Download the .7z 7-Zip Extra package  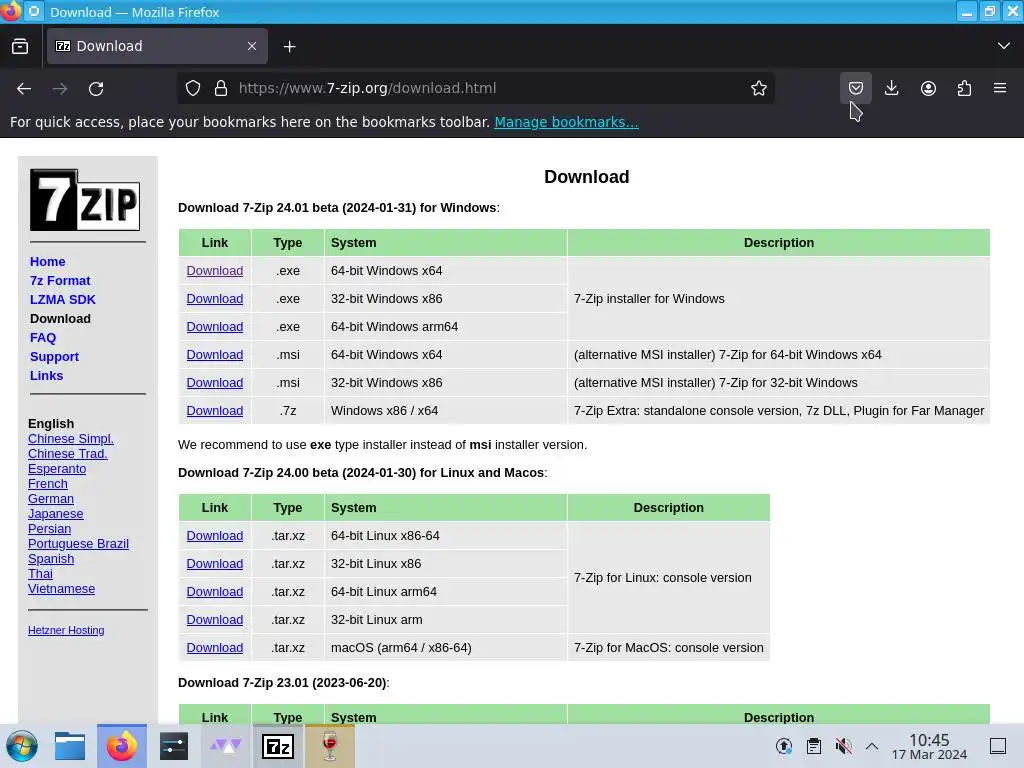(x=215, y=411)
